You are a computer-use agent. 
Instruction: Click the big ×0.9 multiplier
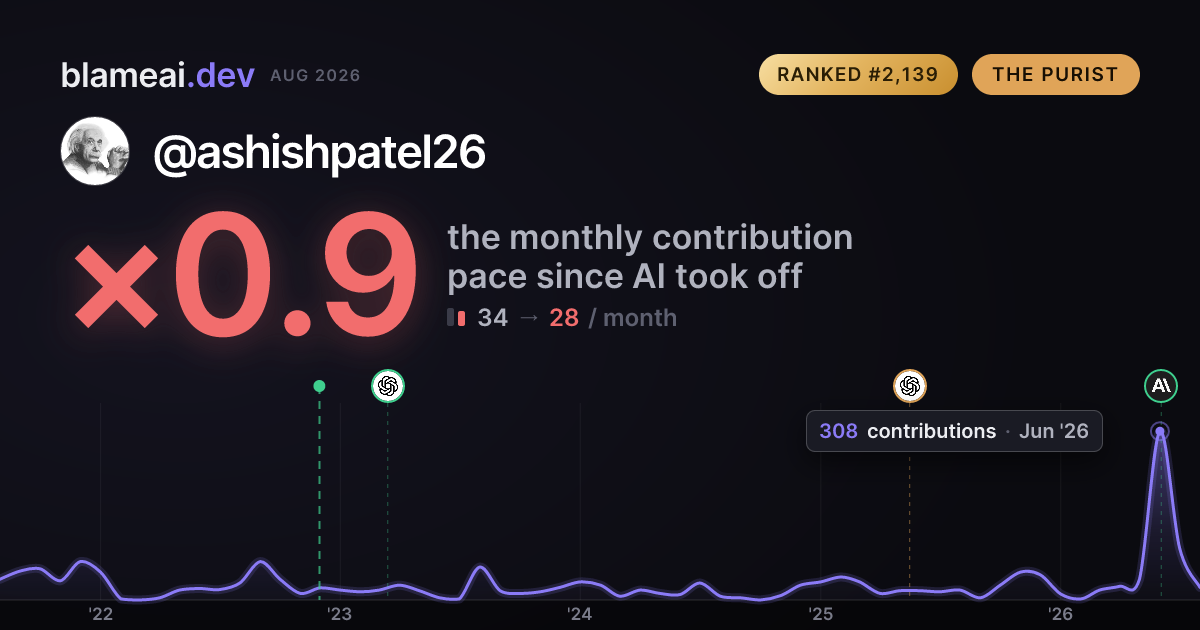(246, 277)
